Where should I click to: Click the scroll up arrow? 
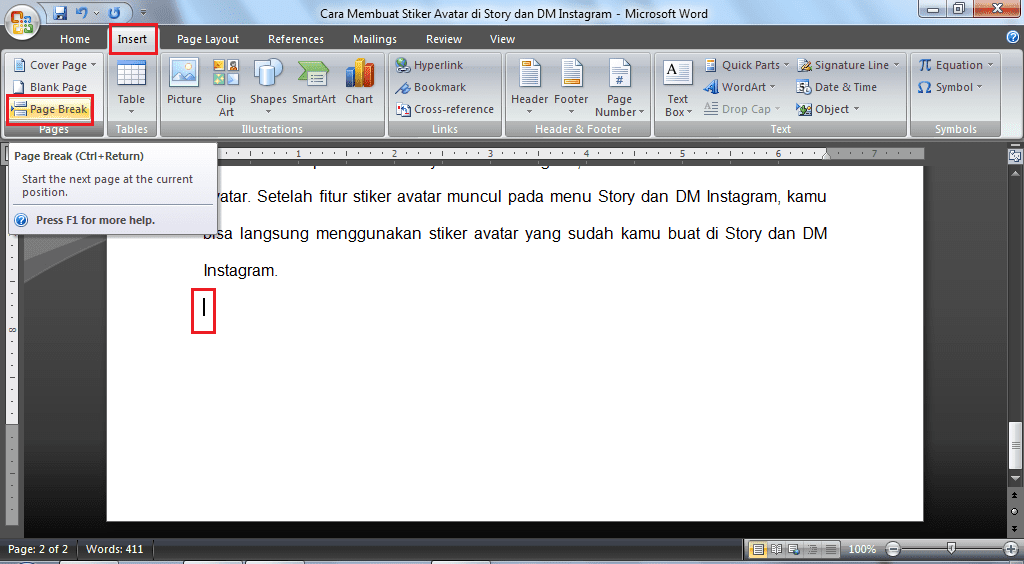(x=1014, y=174)
